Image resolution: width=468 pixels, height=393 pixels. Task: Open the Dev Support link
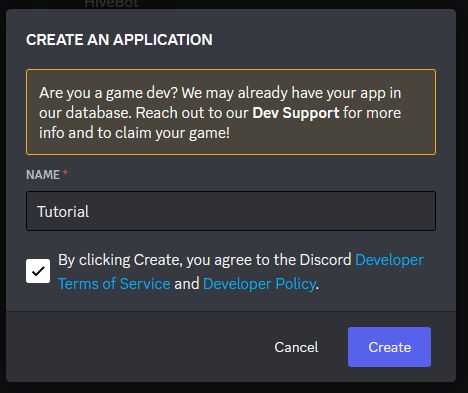pyautogui.click(x=296, y=113)
